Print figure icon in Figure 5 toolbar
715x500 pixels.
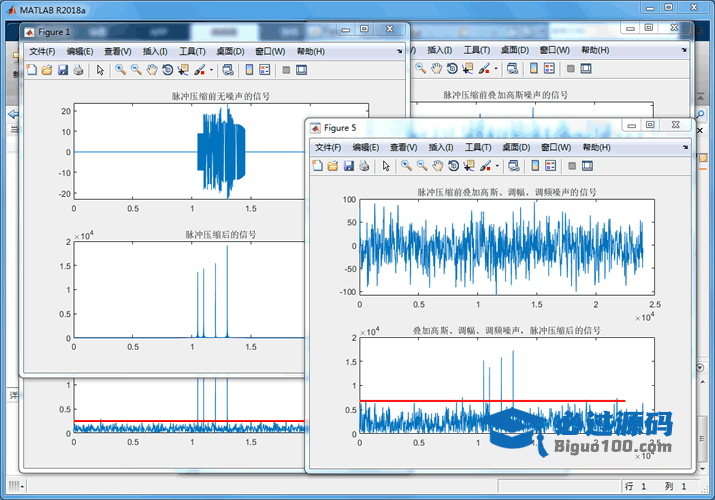[x=364, y=166]
